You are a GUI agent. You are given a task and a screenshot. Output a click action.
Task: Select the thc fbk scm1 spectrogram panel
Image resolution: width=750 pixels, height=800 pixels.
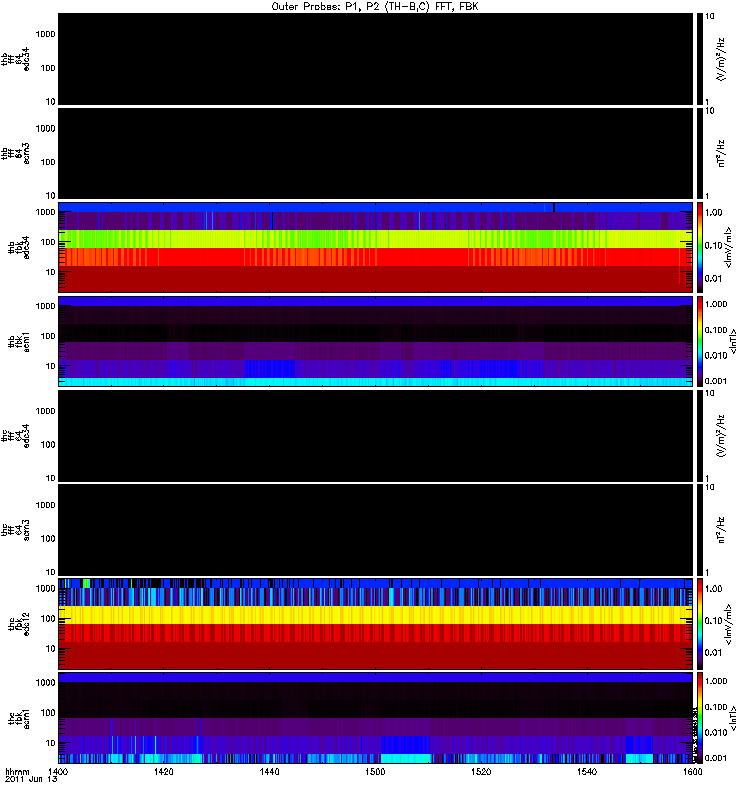[x=375, y=718]
